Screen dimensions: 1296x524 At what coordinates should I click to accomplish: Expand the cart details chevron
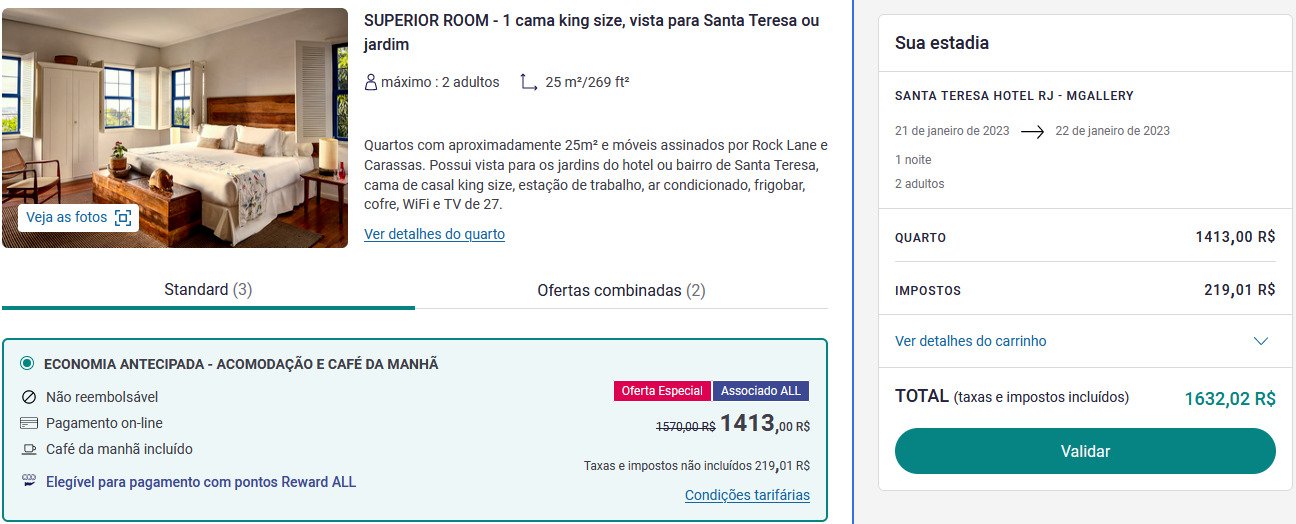[x=1261, y=341]
